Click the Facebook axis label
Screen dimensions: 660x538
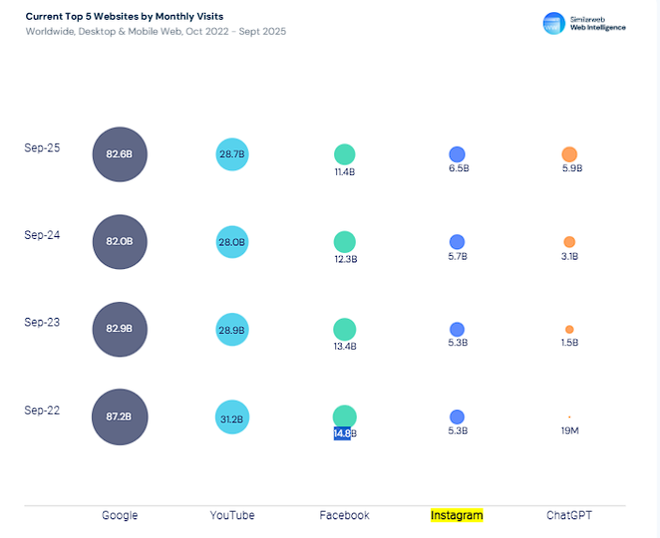[x=344, y=515]
